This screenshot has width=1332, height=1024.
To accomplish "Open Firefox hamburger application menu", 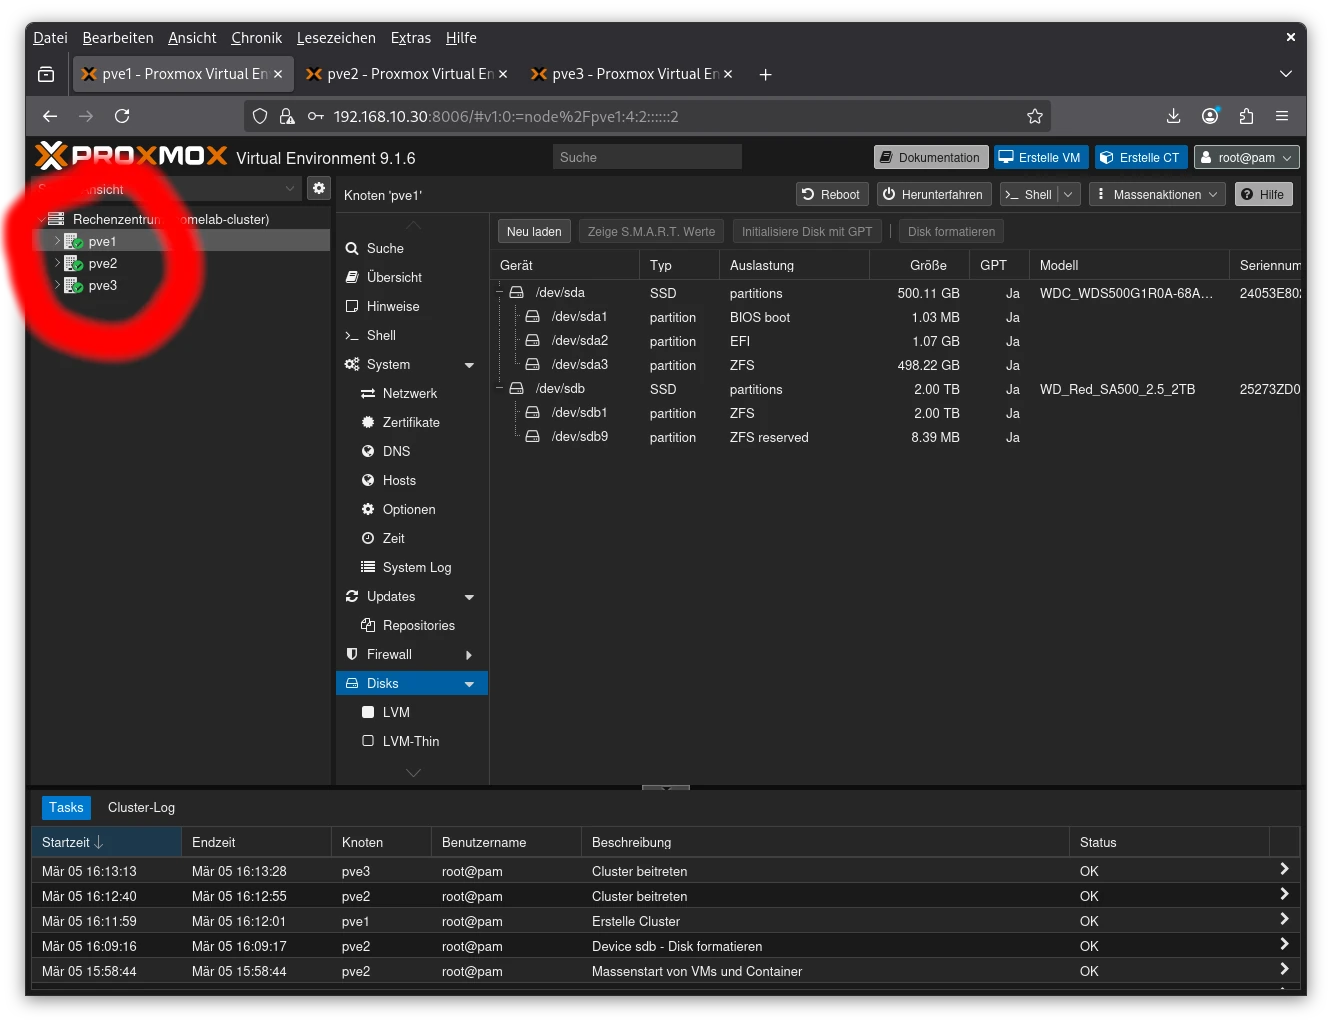I will tap(1282, 116).
